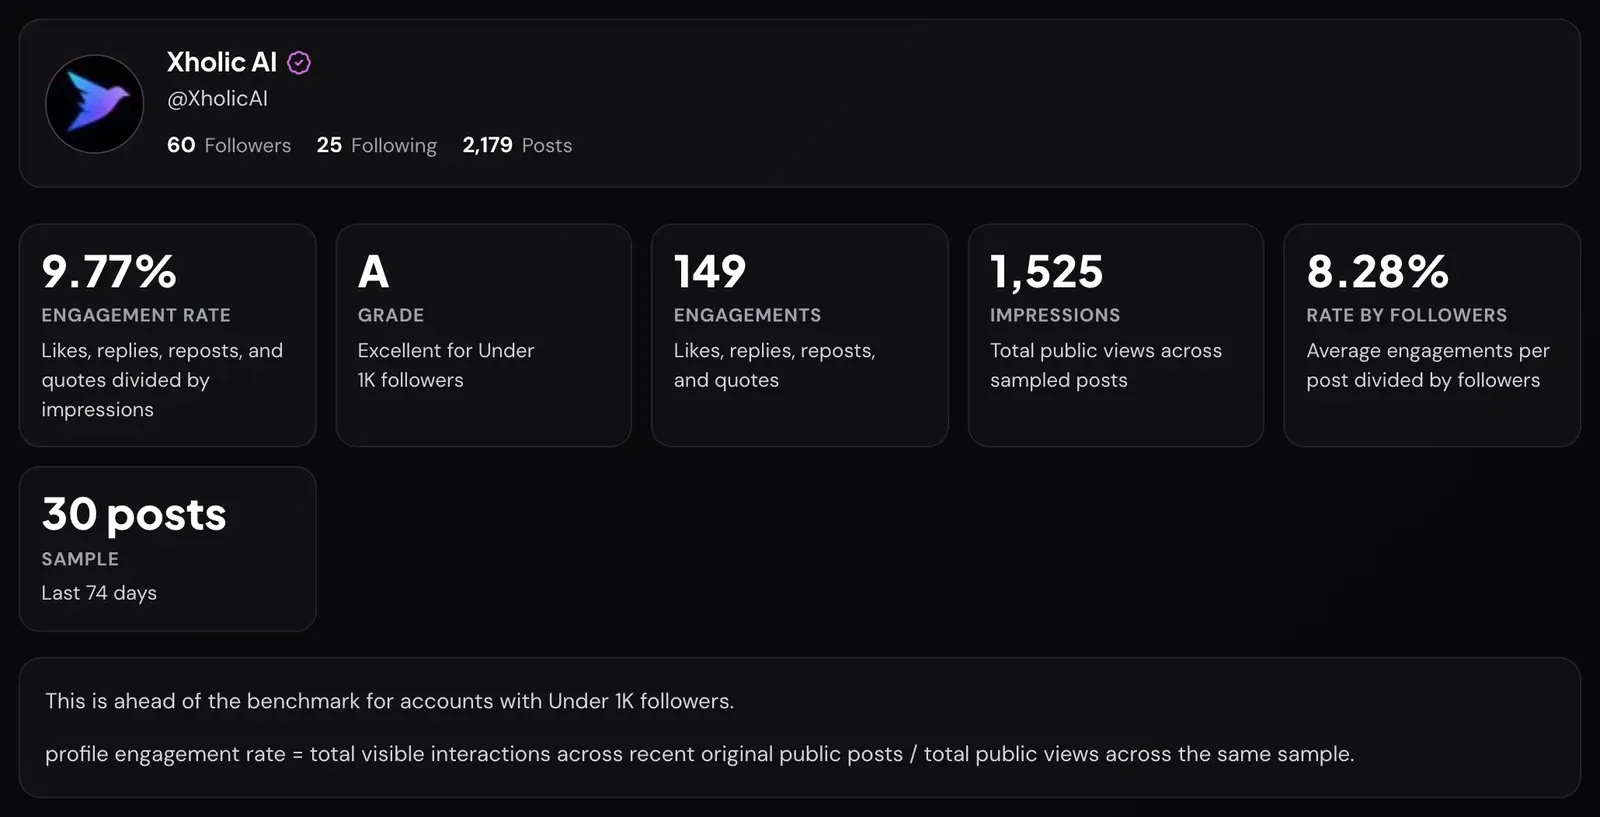
Task: Click the 8.28% rate by followers value
Action: [x=1377, y=271]
